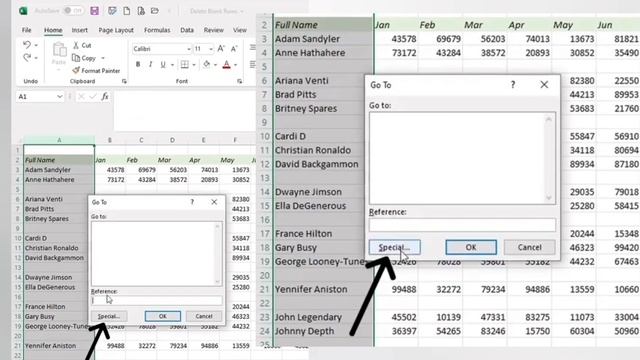Switch to the Review tab
The image size is (640, 360).
(213, 30)
